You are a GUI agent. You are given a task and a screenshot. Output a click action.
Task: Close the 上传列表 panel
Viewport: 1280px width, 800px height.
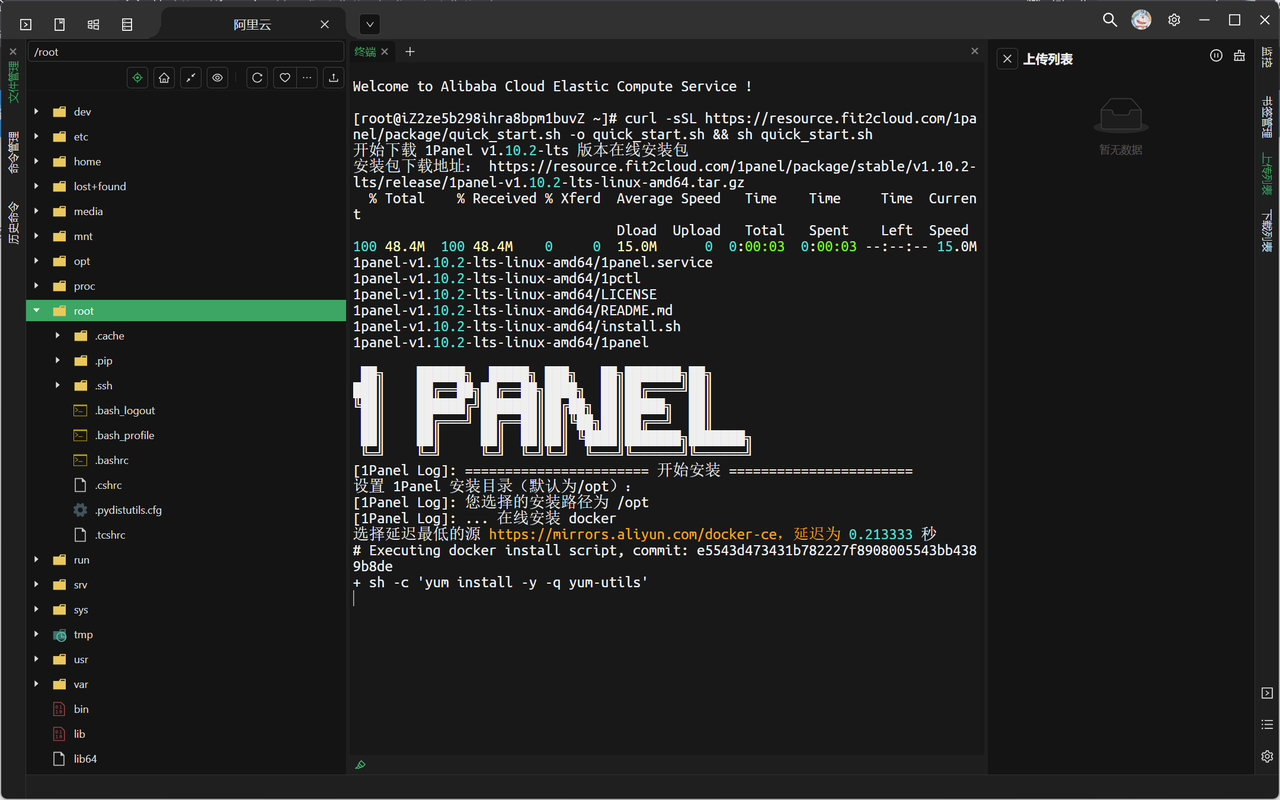click(x=1008, y=59)
